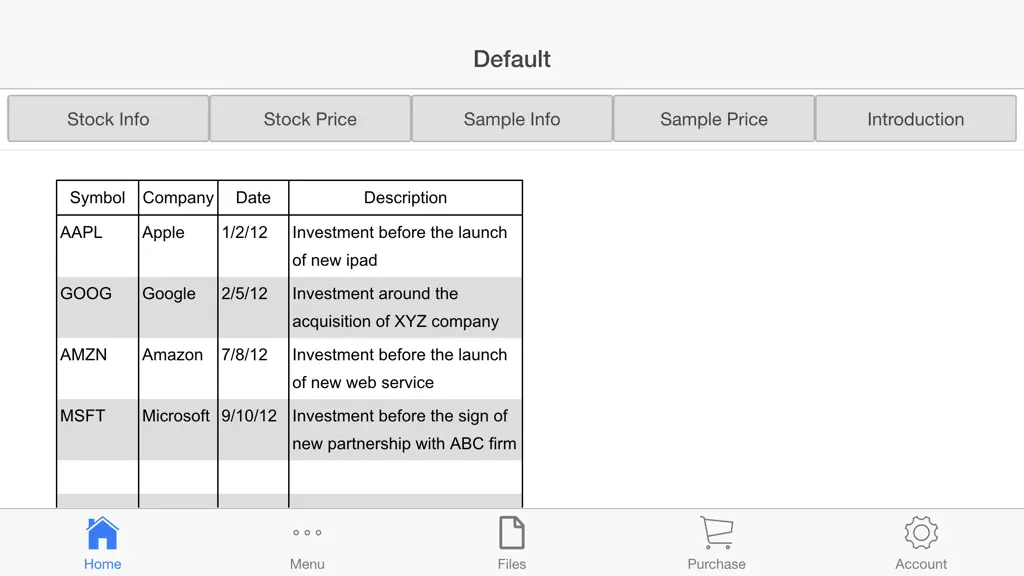This screenshot has width=1024, height=576.
Task: Switch to the Stock Price tab
Action: (x=310, y=119)
